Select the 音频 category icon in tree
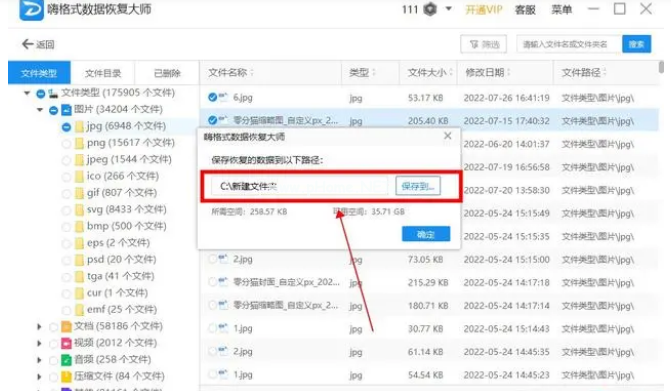This screenshot has width=671, height=391. coord(66,360)
